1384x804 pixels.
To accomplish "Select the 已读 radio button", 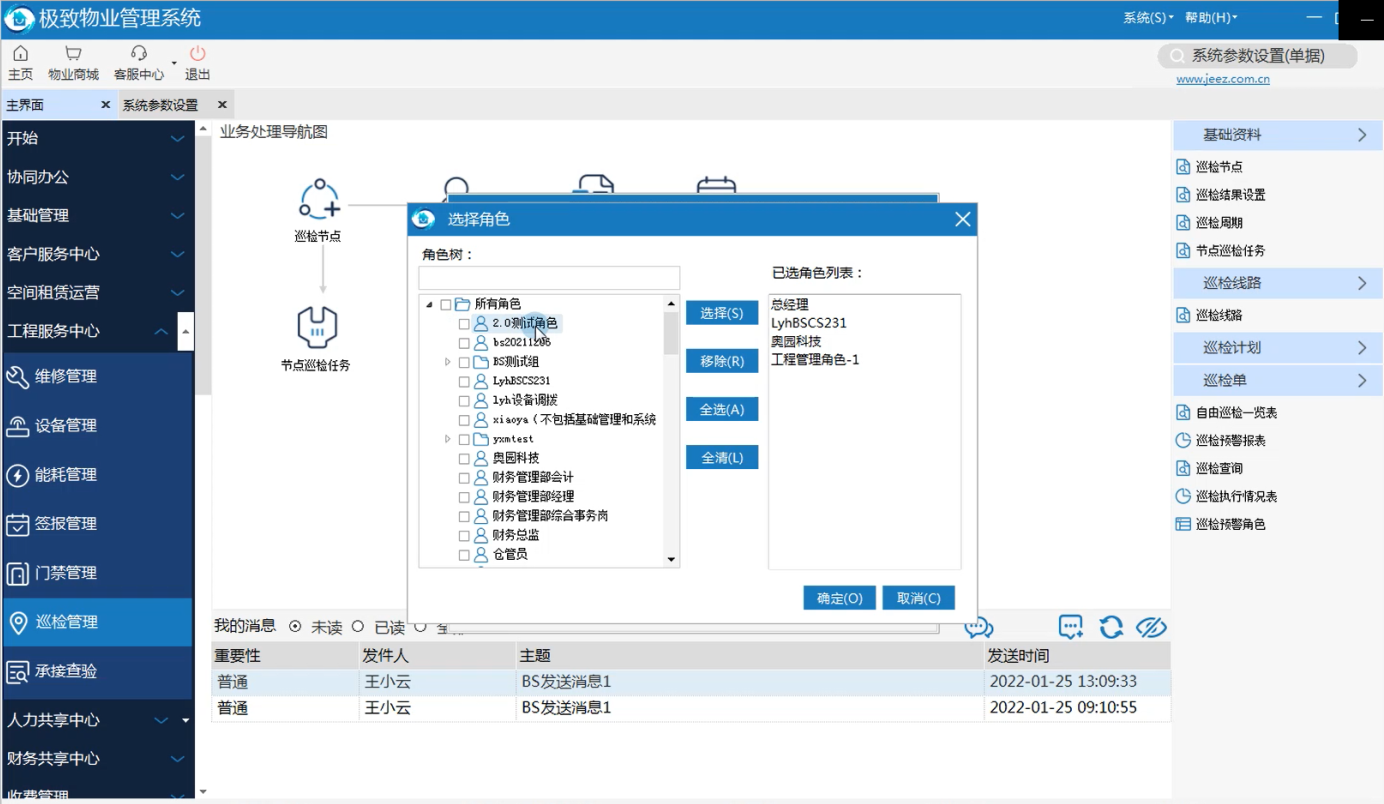I will pyautogui.click(x=358, y=626).
